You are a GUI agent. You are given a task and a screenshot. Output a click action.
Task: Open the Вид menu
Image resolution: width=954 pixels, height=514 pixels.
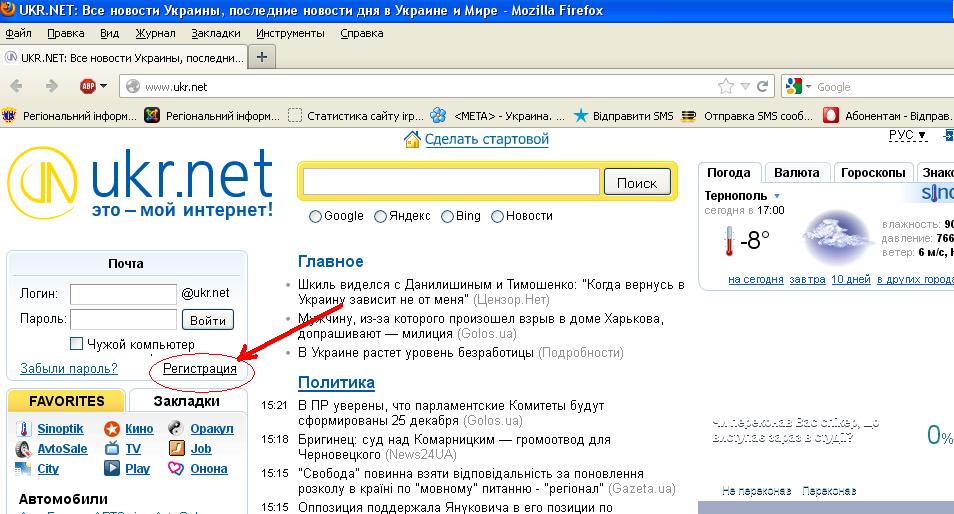click(x=110, y=33)
